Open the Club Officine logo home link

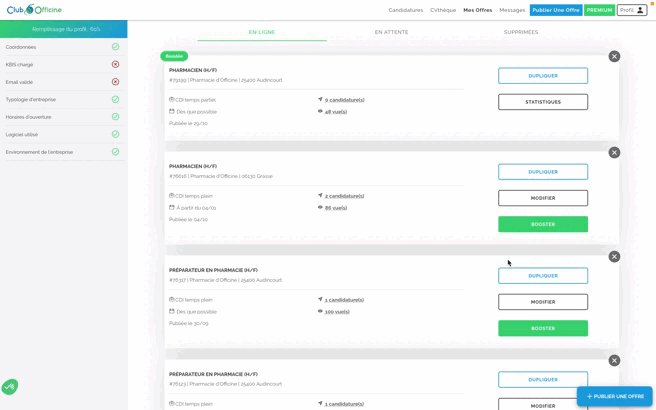[34, 10]
